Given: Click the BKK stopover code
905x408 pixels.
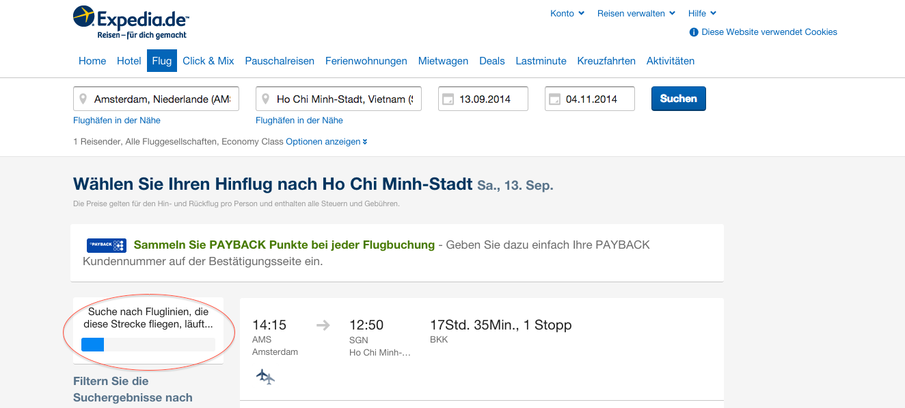Looking at the screenshot, I should point(439,340).
